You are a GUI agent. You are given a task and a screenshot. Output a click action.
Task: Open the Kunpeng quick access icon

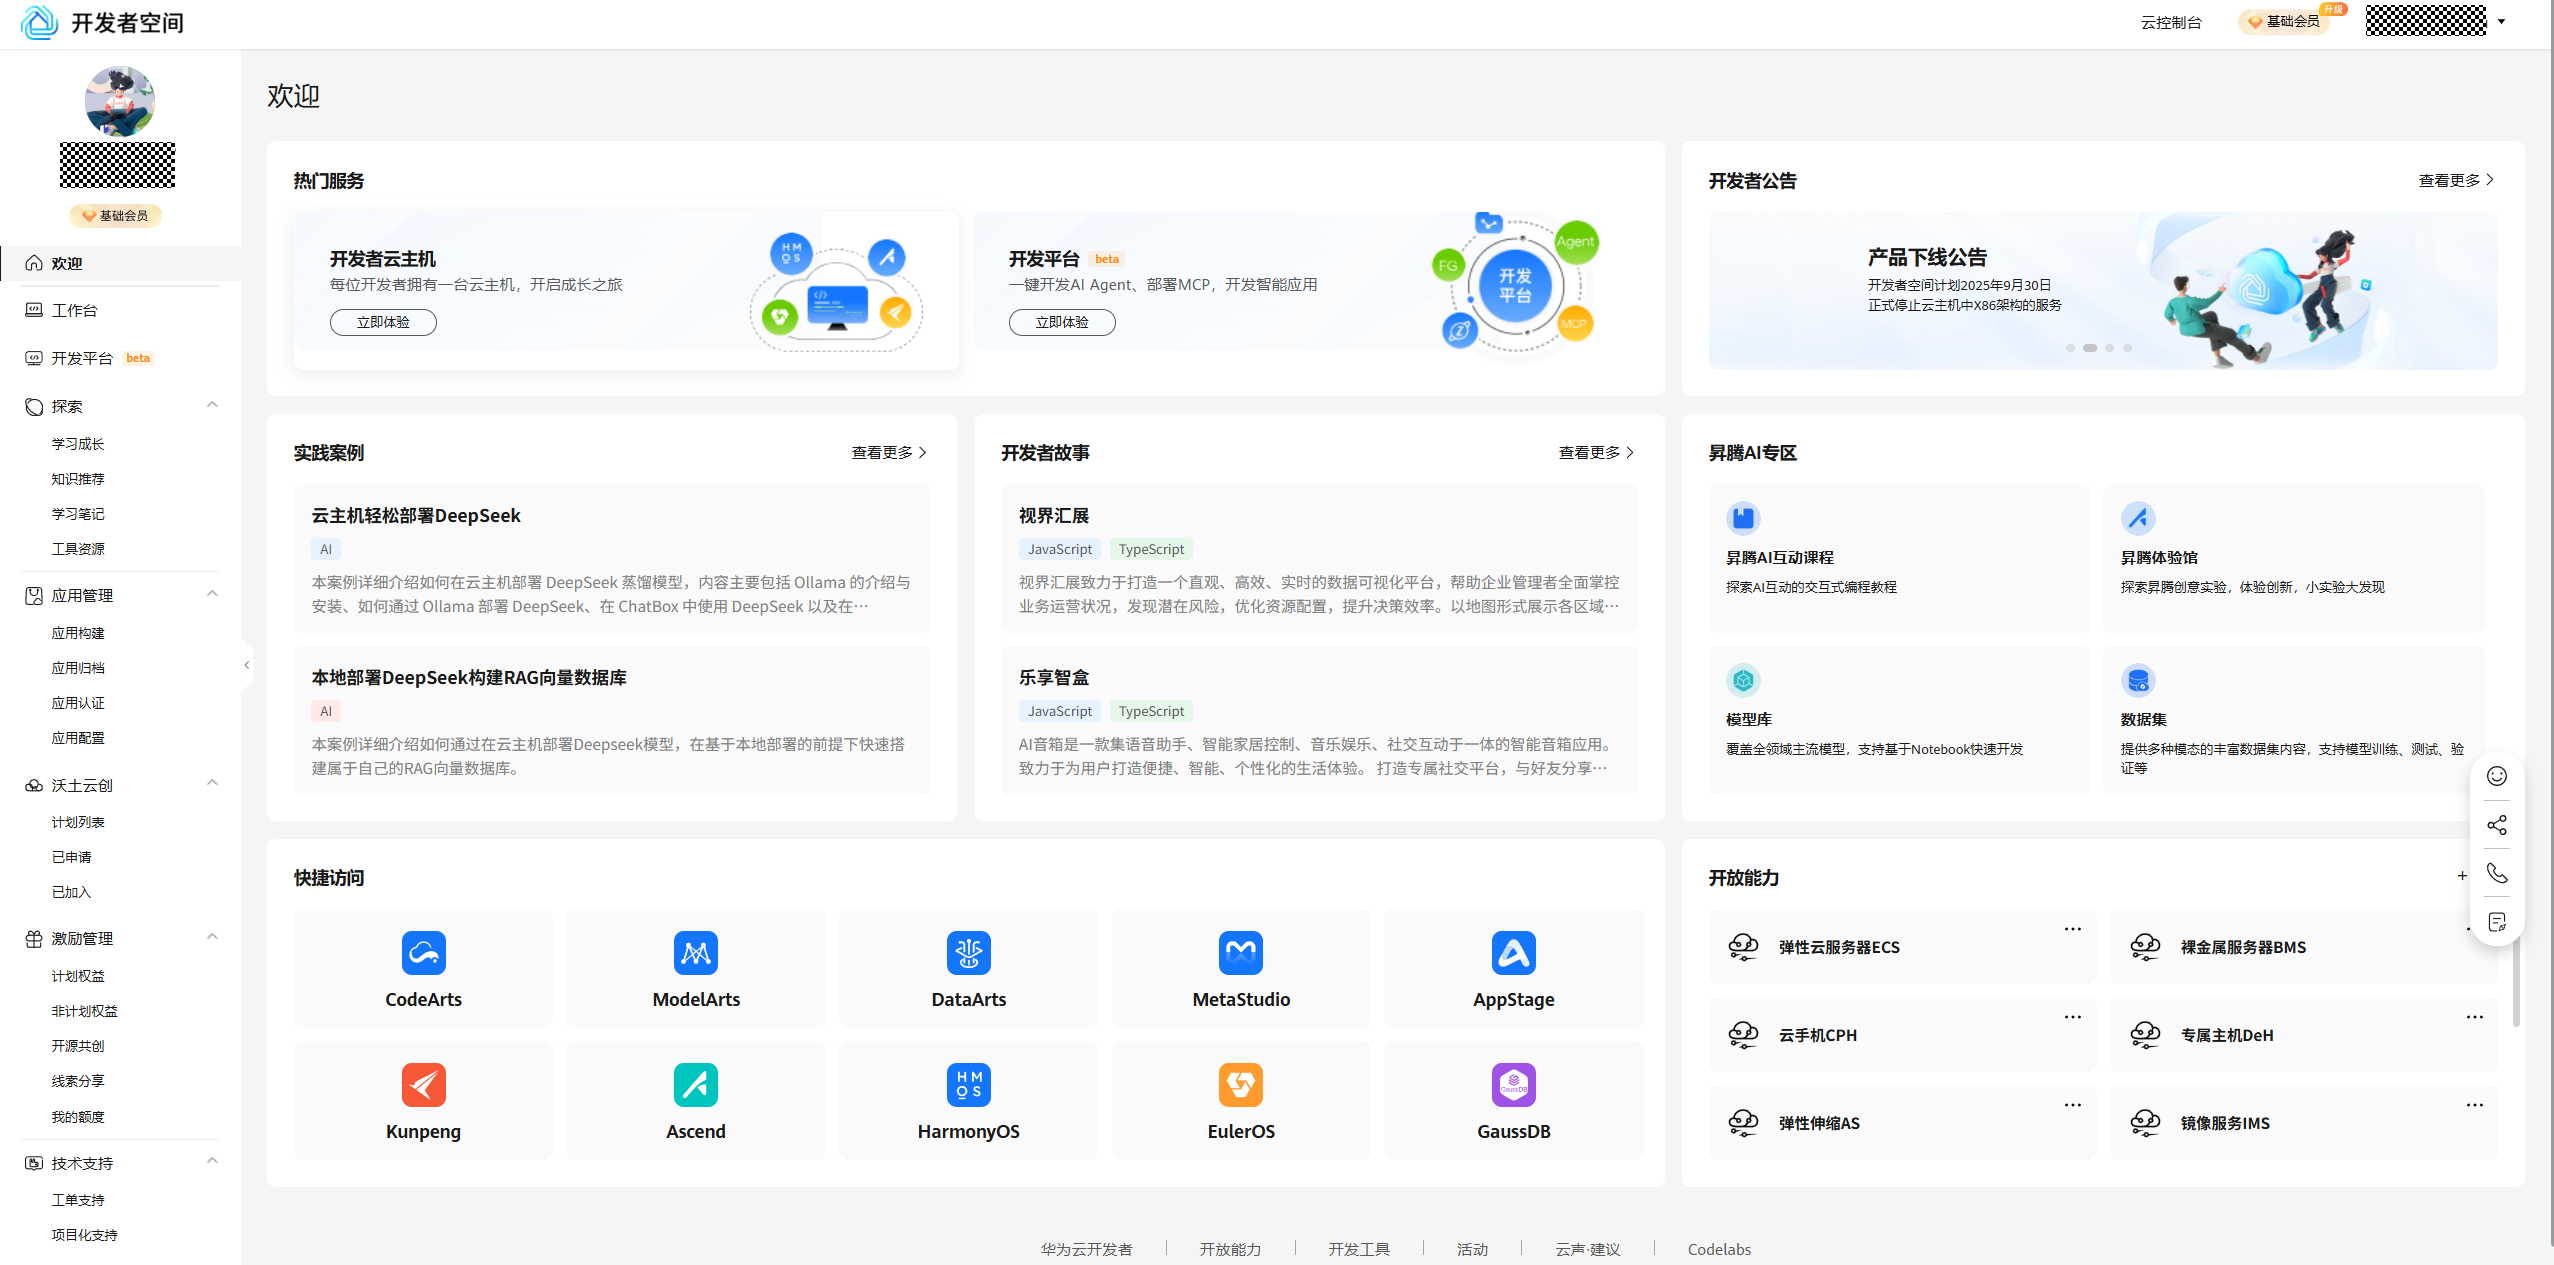[x=423, y=1085]
